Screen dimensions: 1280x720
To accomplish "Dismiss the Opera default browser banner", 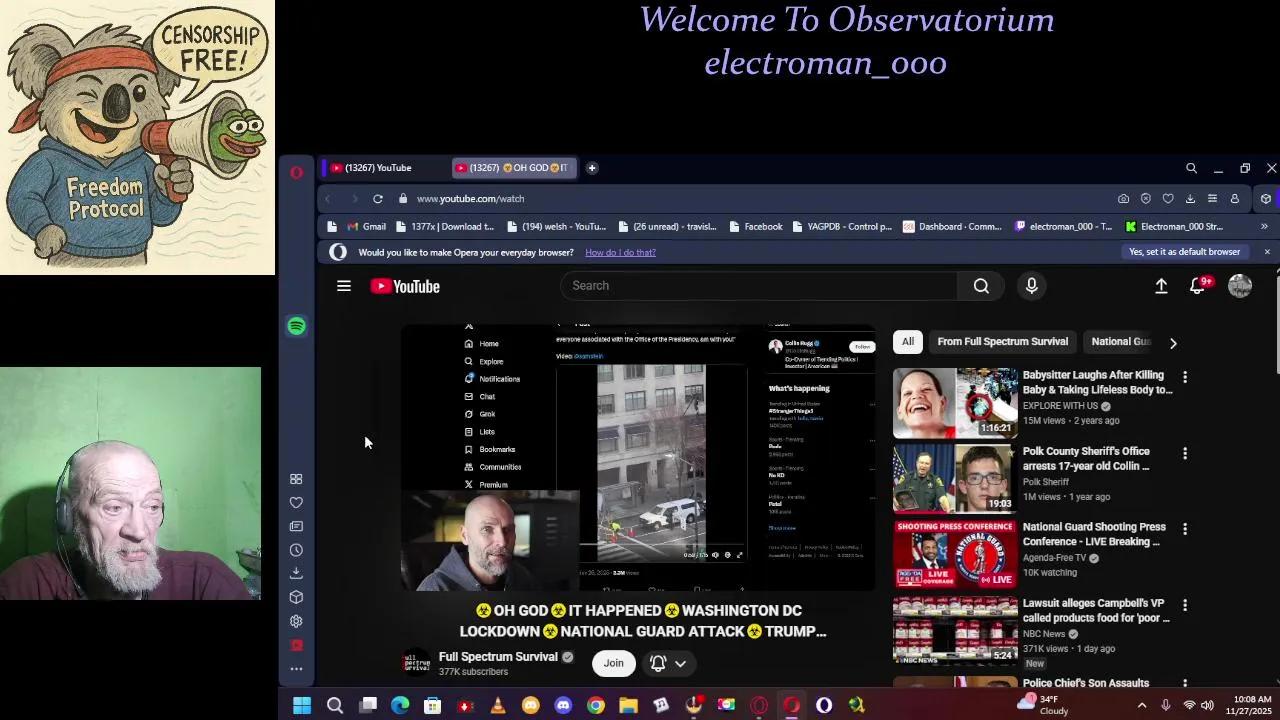I will pyautogui.click(x=1267, y=252).
